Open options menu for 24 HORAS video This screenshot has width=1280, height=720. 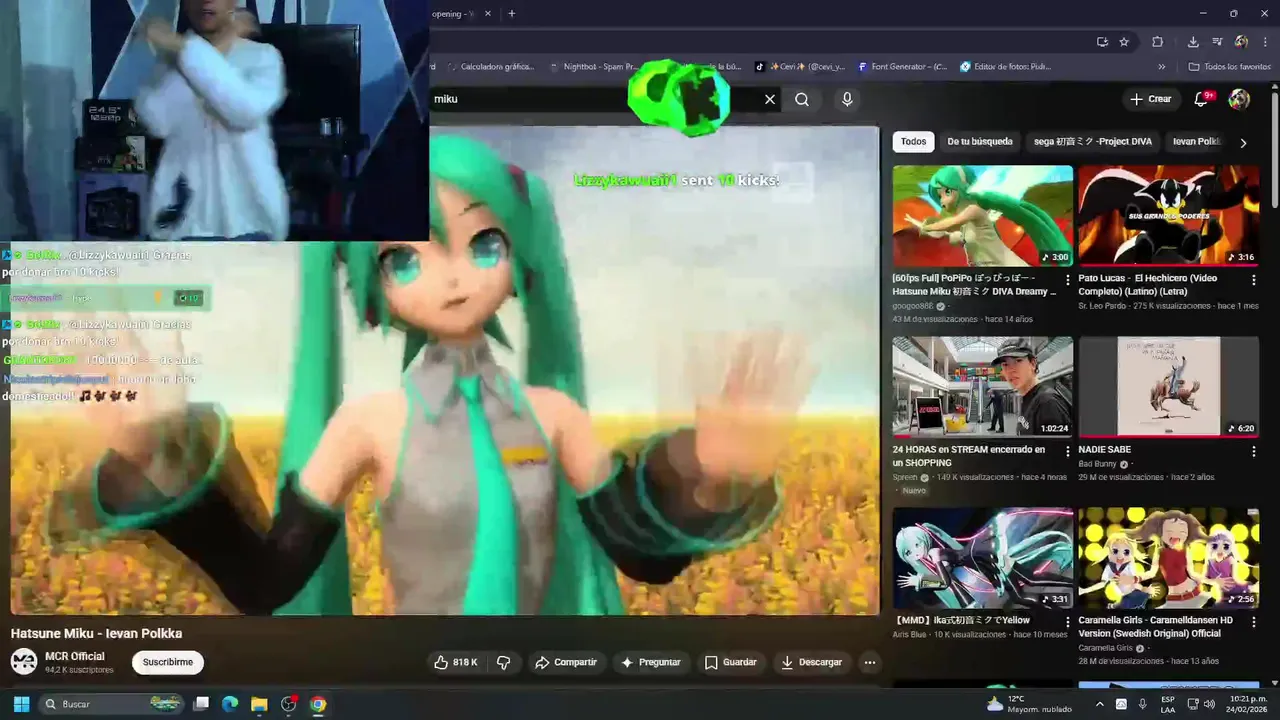(x=1067, y=452)
